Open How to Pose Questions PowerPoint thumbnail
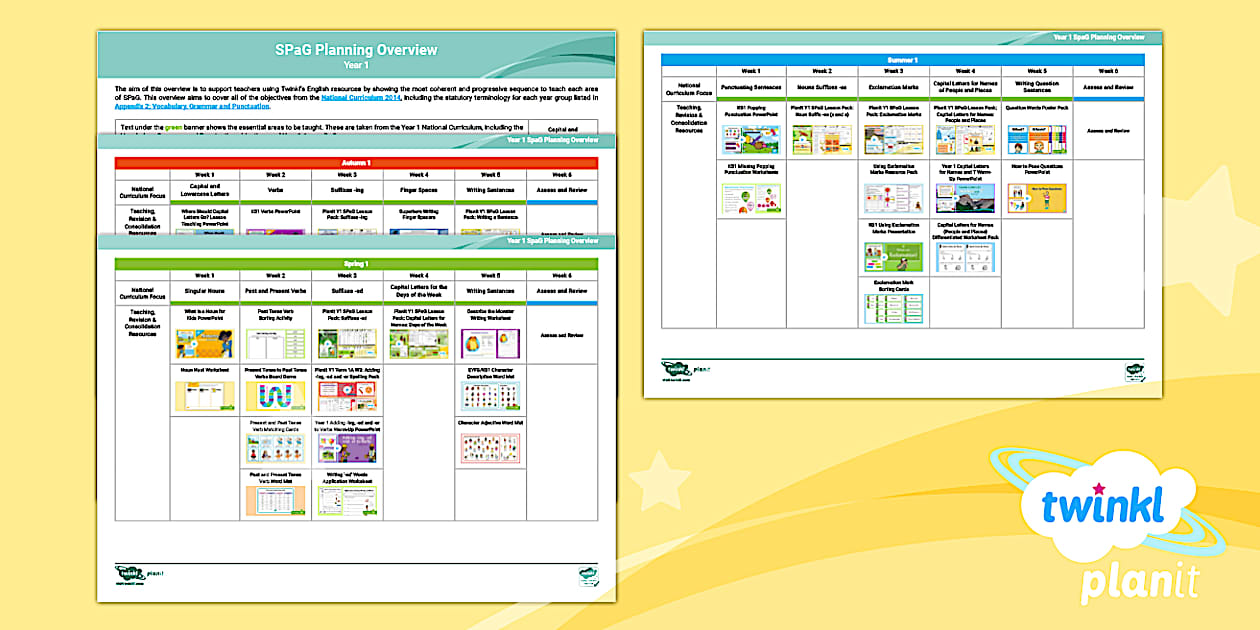The width and height of the screenshot is (1260, 630). point(1037,197)
